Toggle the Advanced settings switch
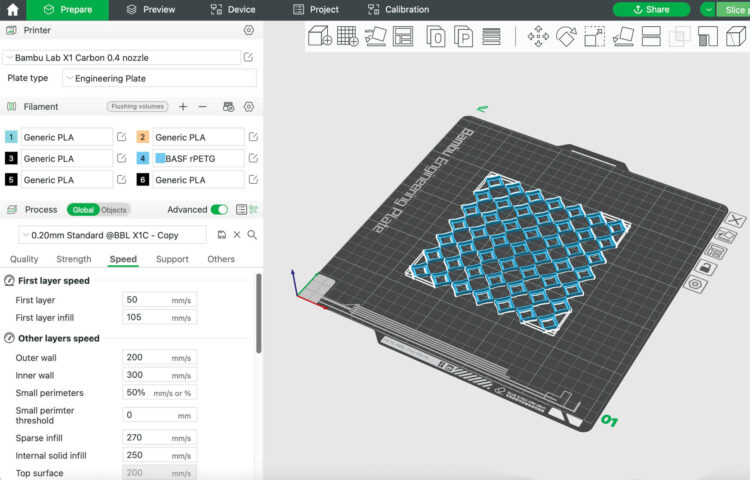The image size is (750, 480). pyautogui.click(x=219, y=210)
